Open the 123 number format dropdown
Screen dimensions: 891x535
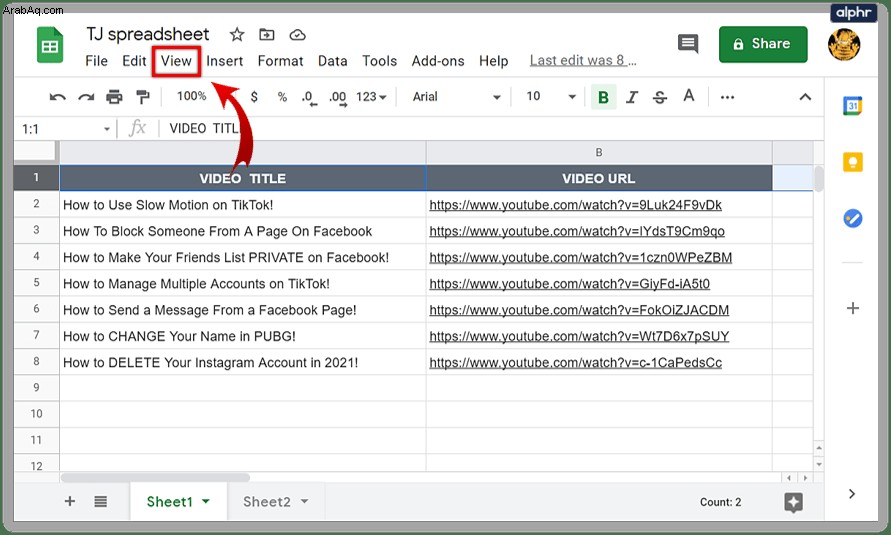370,97
